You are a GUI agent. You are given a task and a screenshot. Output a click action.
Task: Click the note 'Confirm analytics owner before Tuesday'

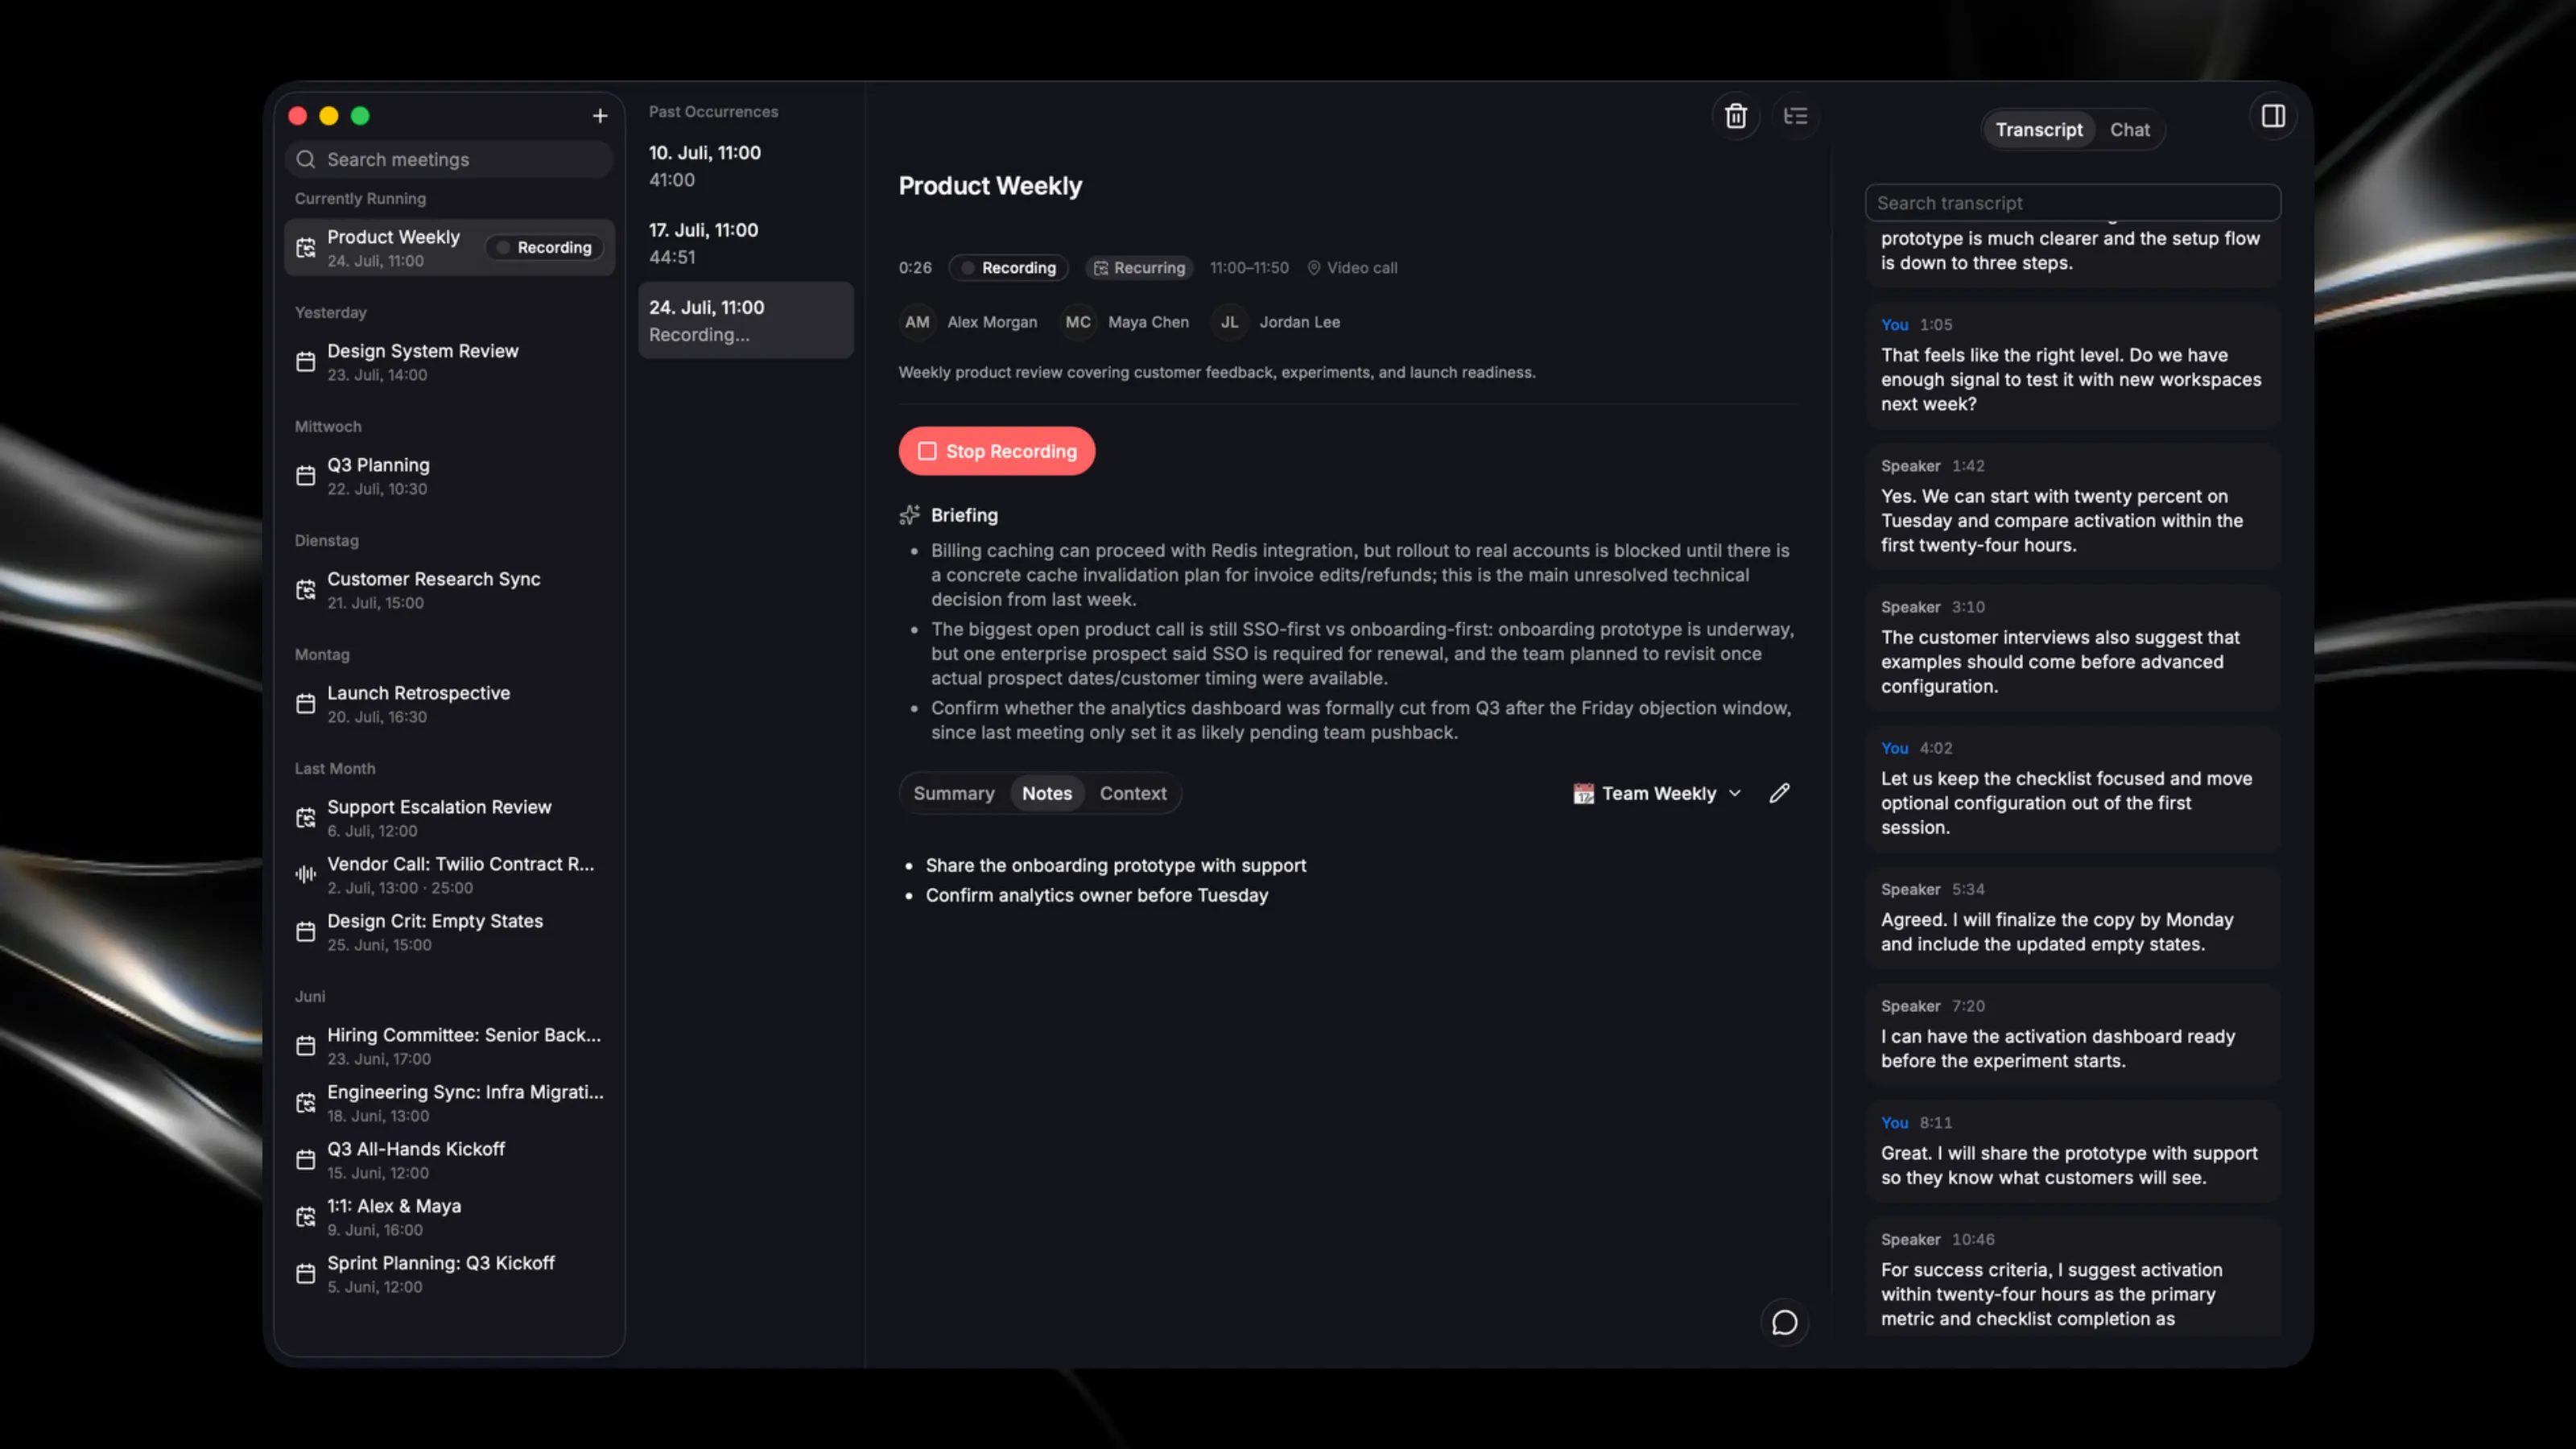(x=1097, y=896)
